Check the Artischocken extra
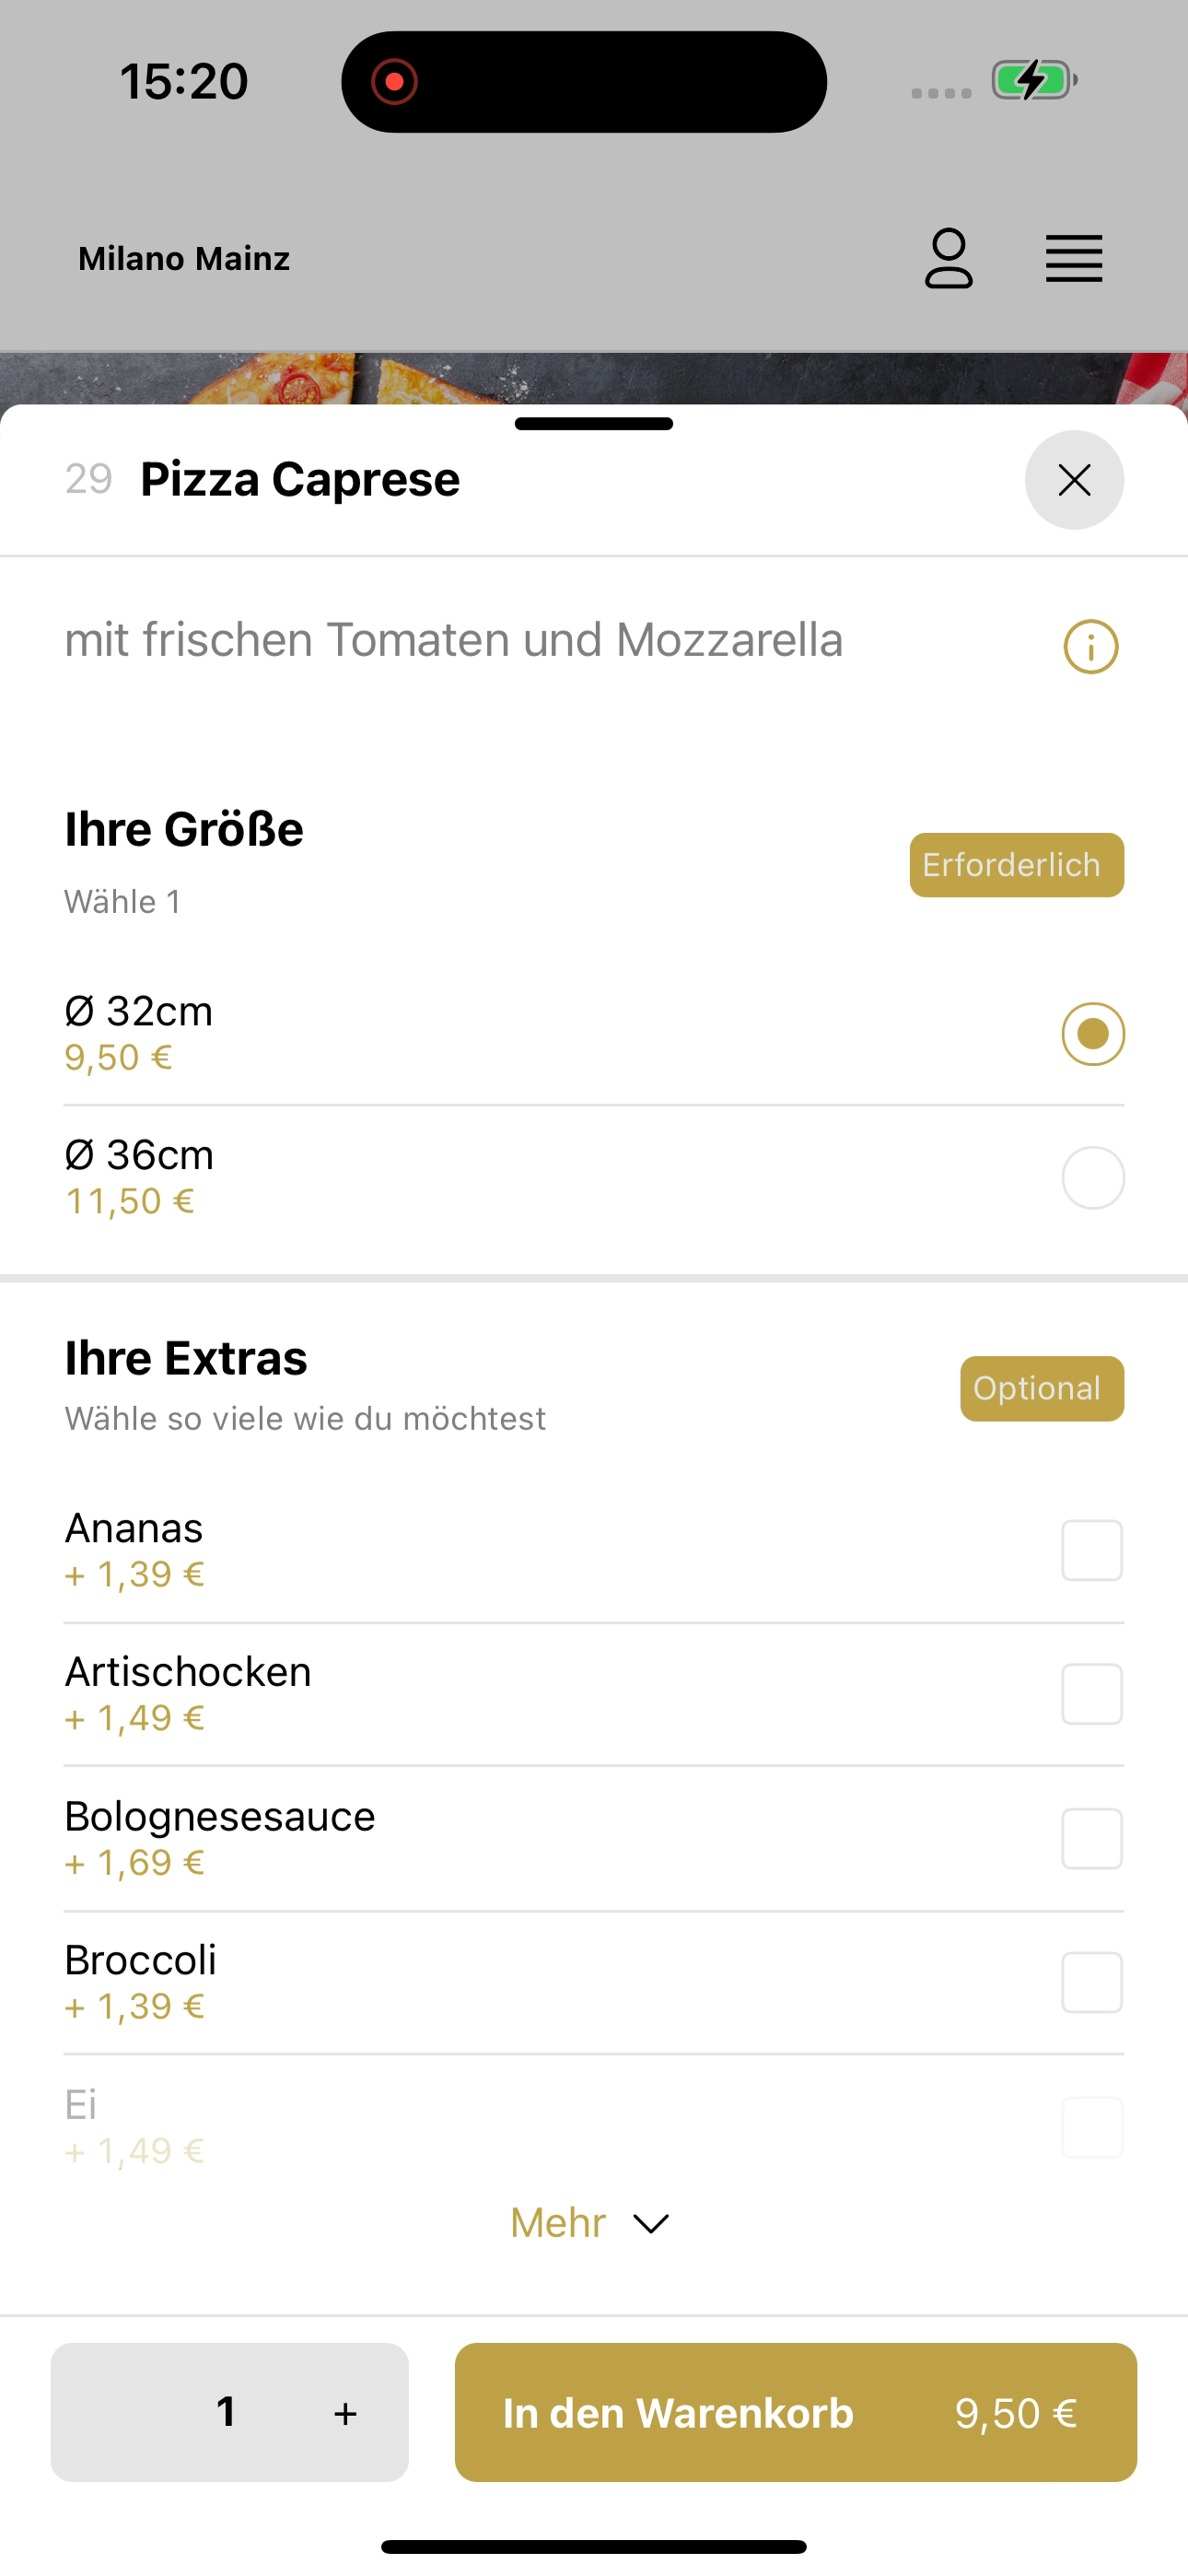Viewport: 1188px width, 2576px height. 1092,1694
